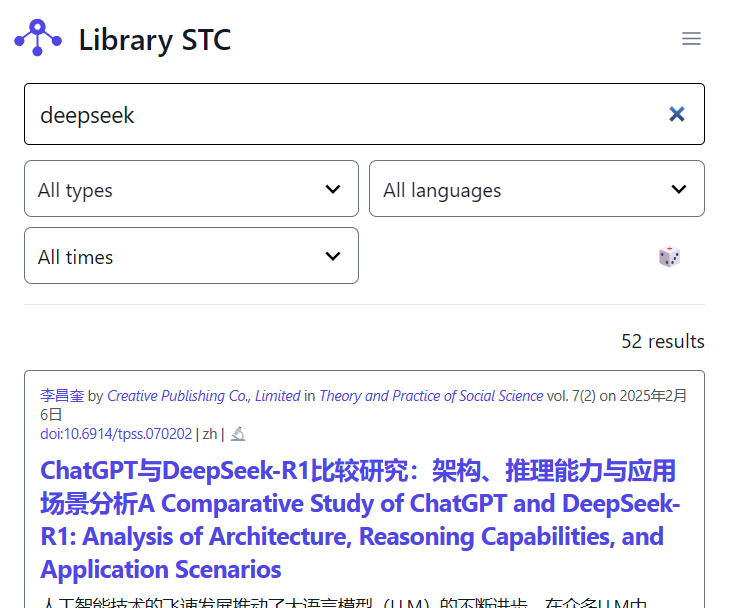This screenshot has width=731, height=608.
Task: Open doi:10.6914/tpss.070202 link
Action: click(x=116, y=434)
